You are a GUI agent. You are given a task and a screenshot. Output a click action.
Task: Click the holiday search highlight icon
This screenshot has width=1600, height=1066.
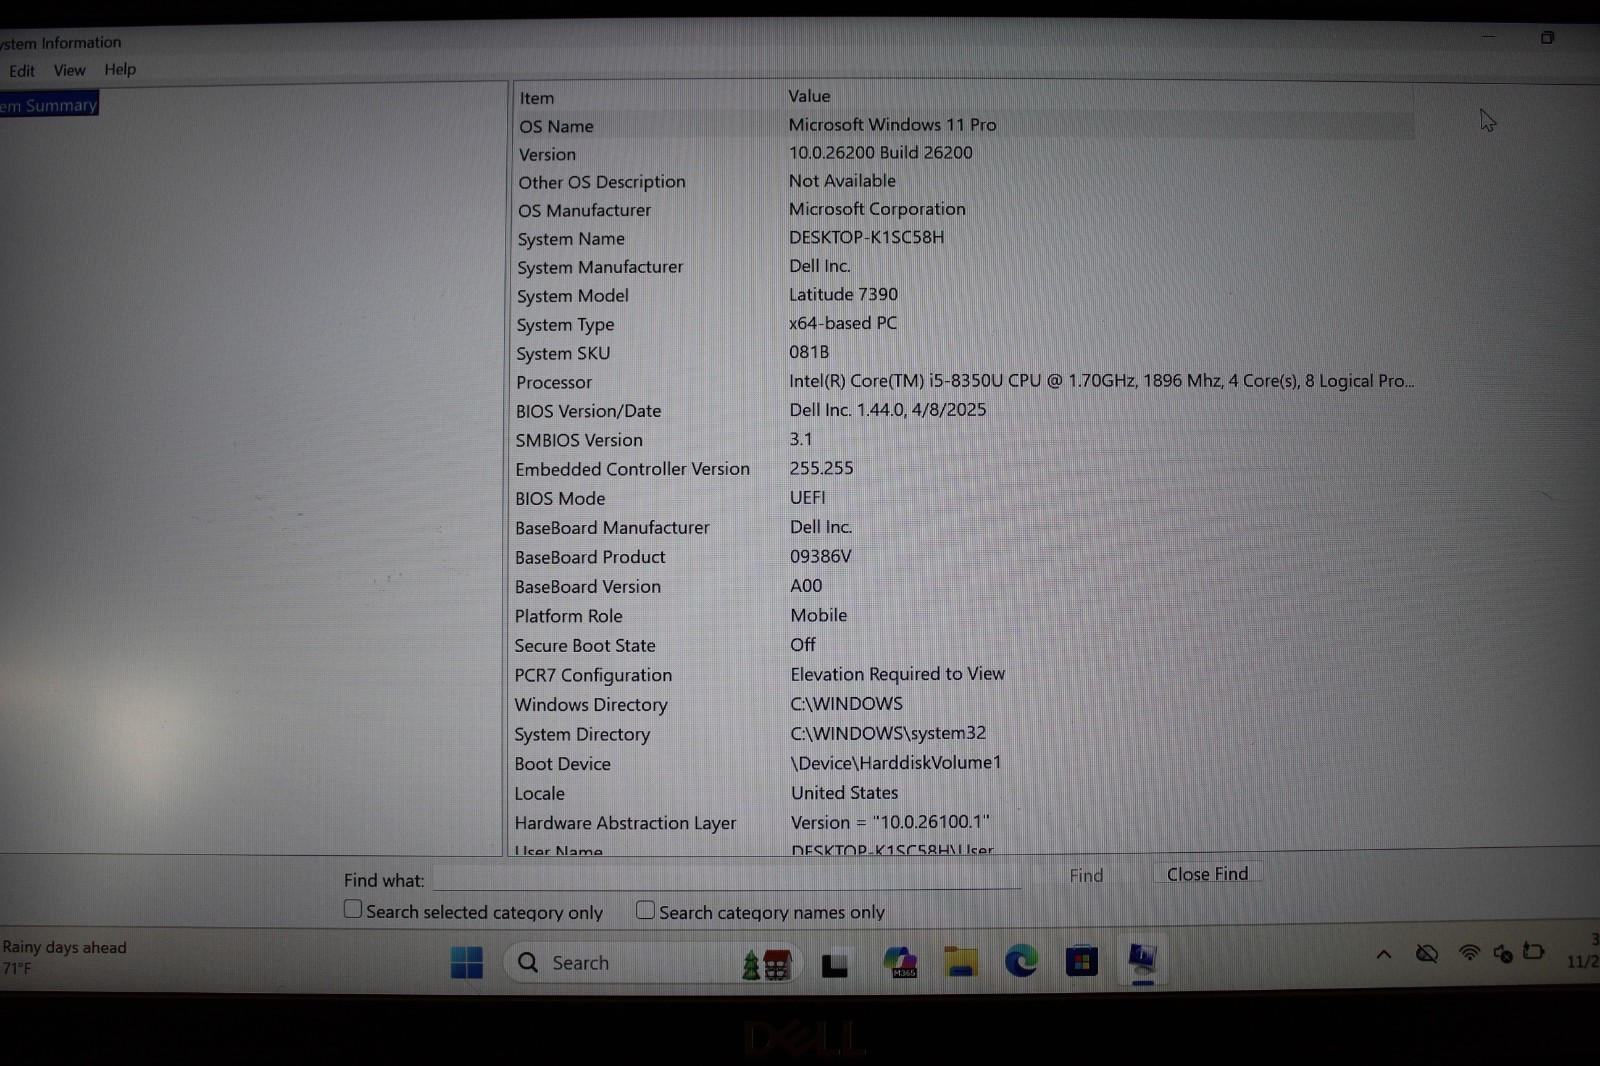point(767,964)
